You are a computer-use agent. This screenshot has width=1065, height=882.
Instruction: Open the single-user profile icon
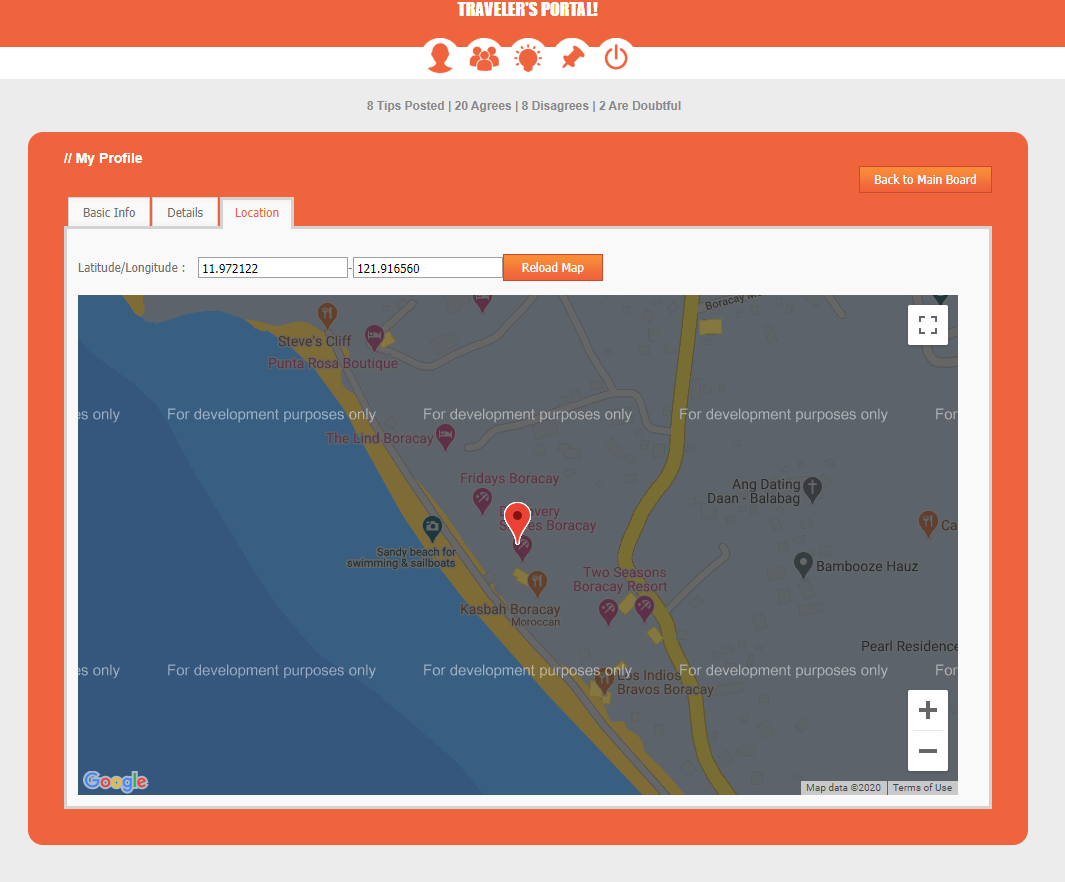pyautogui.click(x=440, y=56)
